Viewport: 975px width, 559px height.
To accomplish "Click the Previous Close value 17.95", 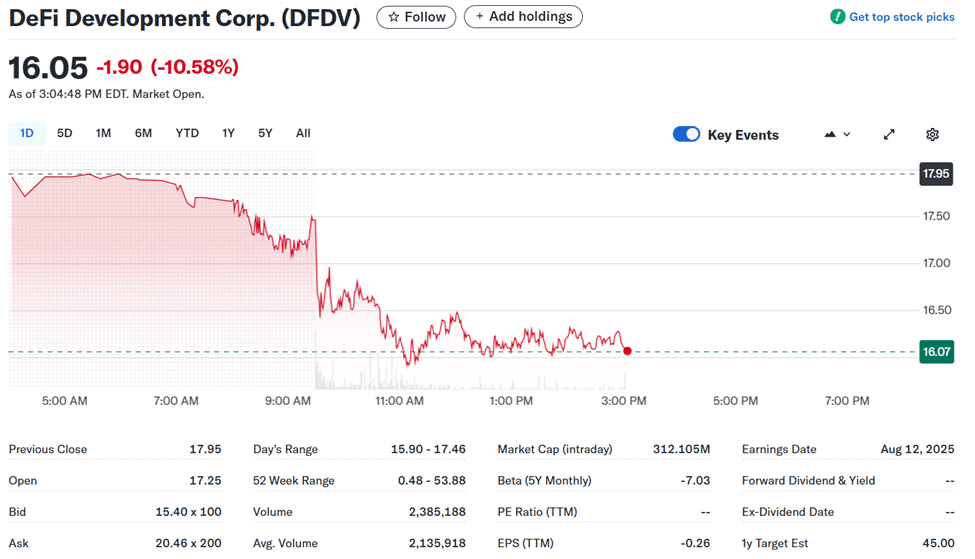I will pyautogui.click(x=205, y=449).
